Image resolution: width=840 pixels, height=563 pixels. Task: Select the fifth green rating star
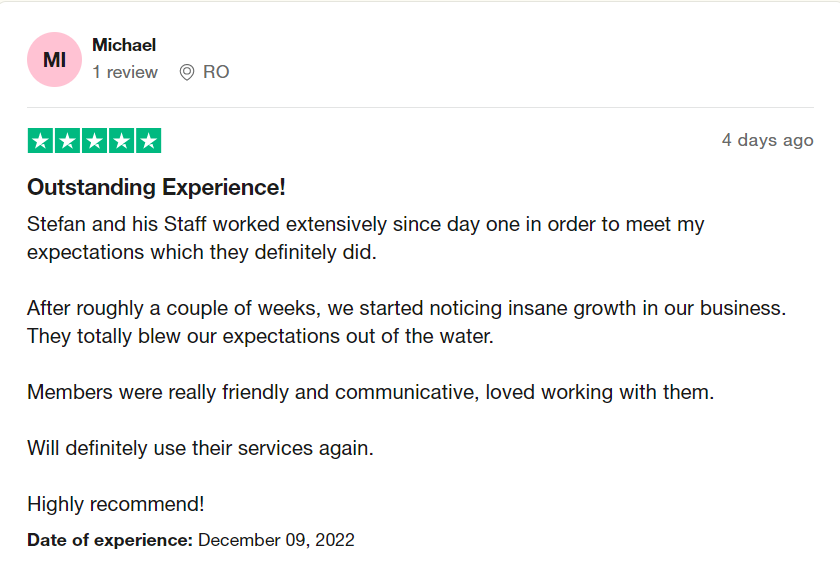148,141
